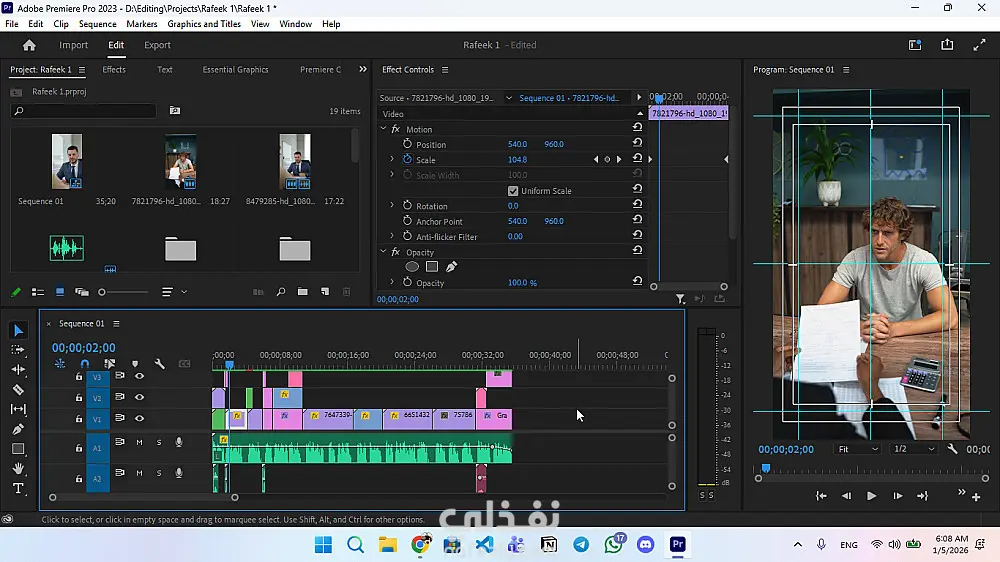Open the Fit zoom level dropdown
Screen dimensions: 1000x562
[858, 449]
